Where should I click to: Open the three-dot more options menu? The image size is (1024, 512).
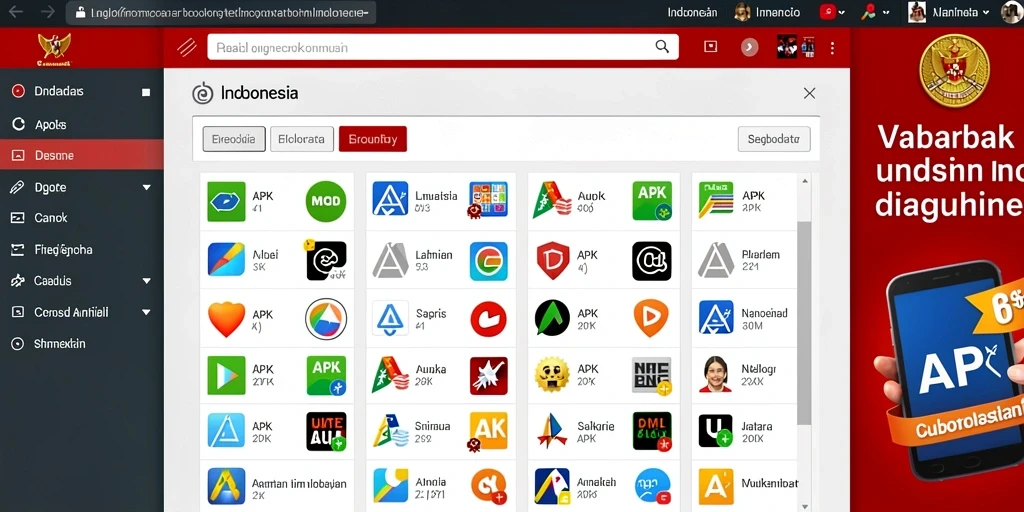click(x=831, y=48)
